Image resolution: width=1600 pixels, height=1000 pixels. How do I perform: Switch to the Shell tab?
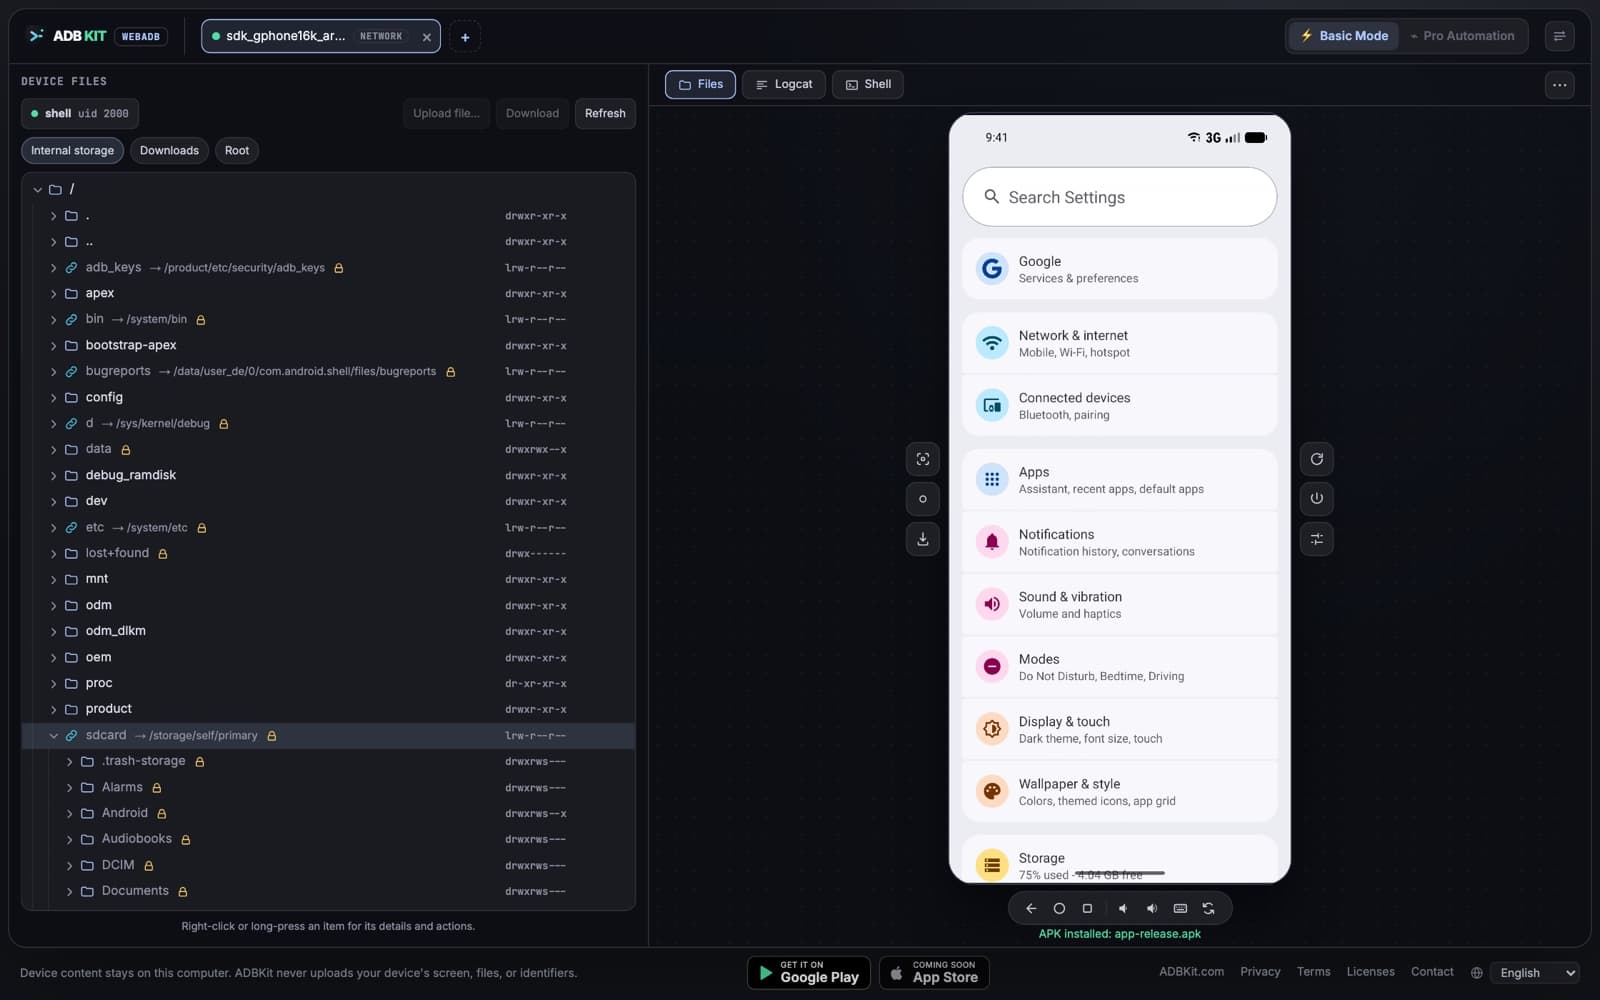pyautogui.click(x=868, y=85)
